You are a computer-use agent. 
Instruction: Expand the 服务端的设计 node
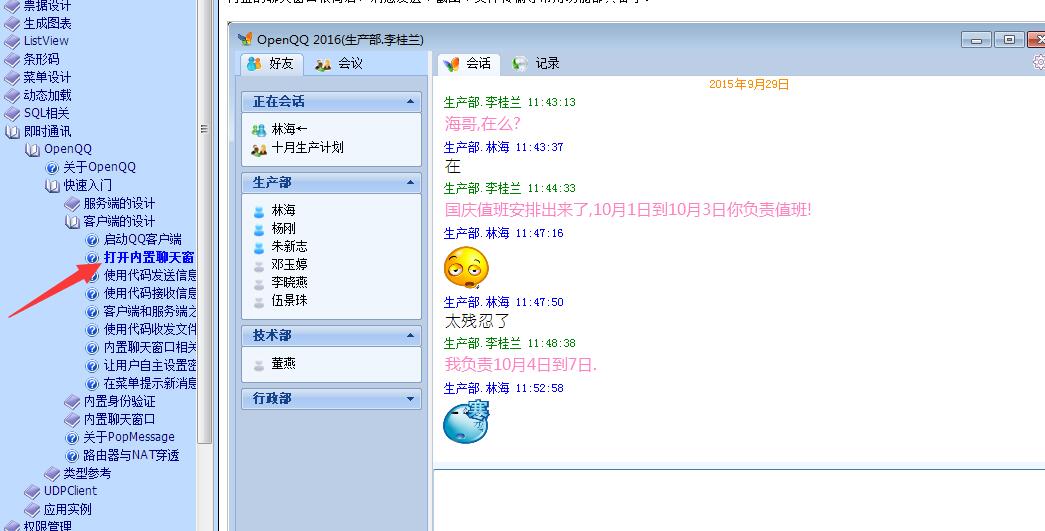(119, 203)
